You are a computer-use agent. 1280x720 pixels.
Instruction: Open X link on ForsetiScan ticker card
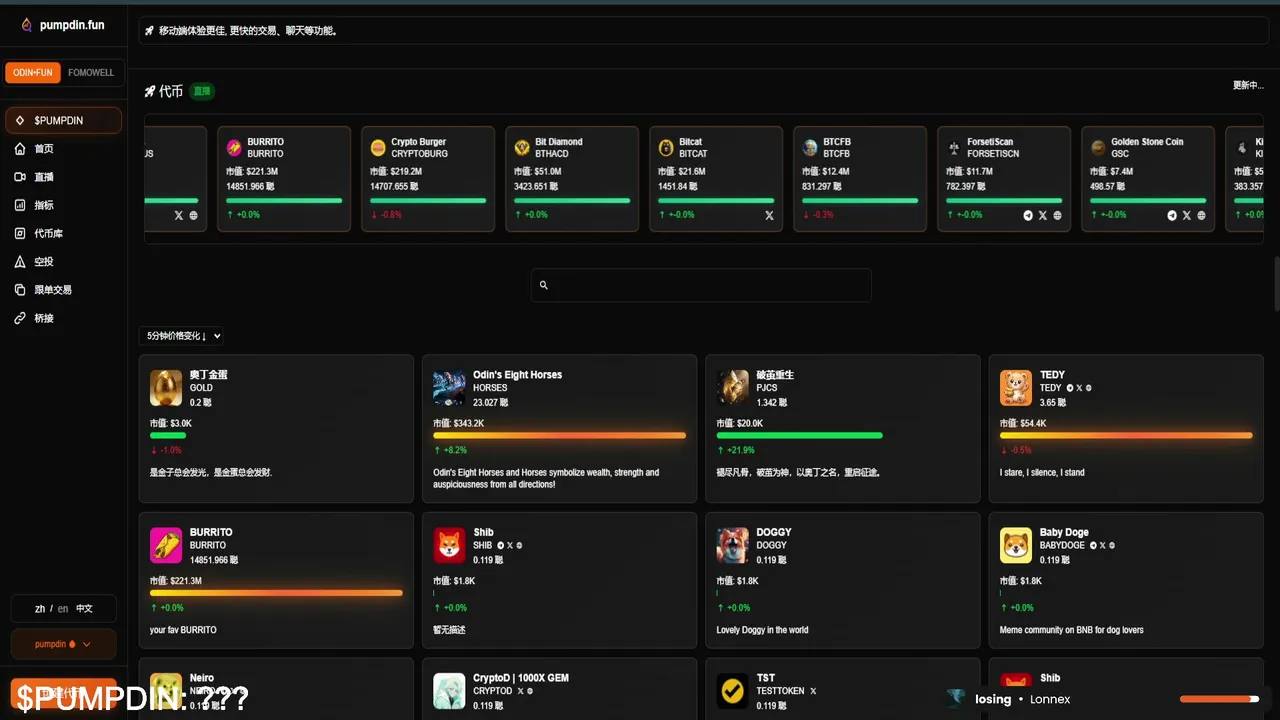(x=1043, y=215)
